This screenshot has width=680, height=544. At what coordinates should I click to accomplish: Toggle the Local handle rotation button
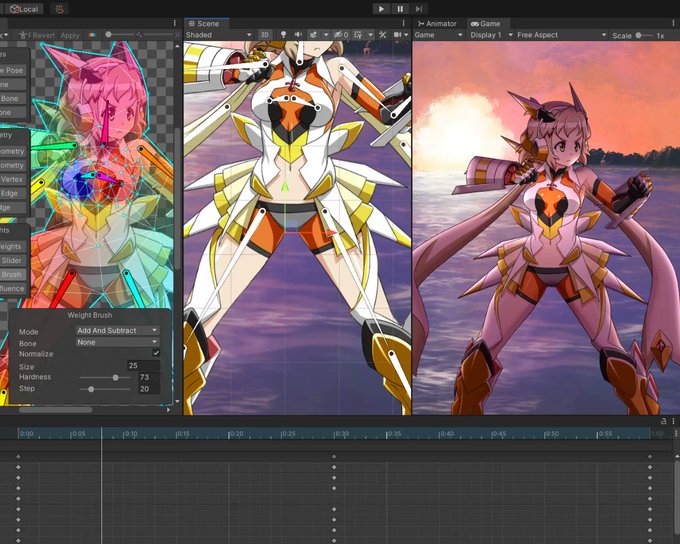point(24,9)
